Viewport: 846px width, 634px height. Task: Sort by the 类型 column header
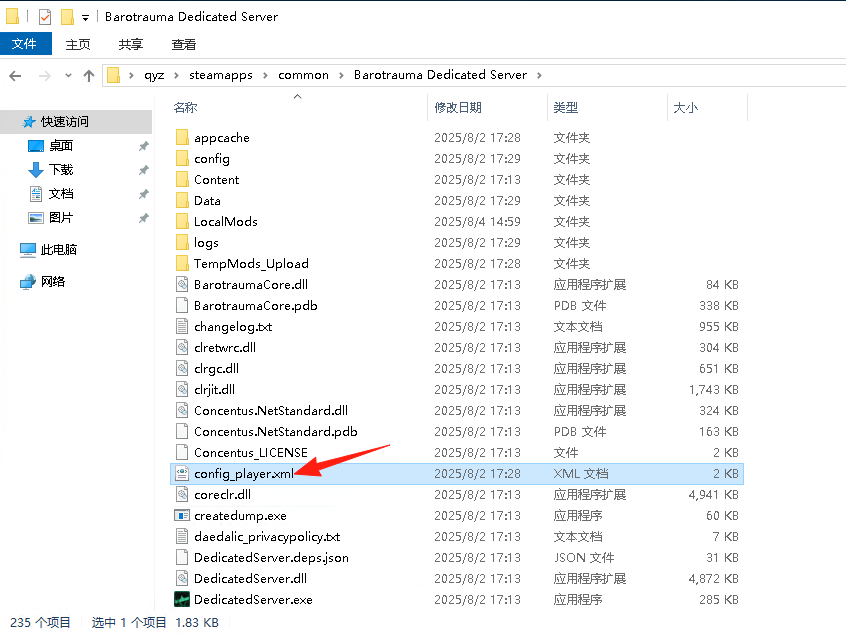[566, 108]
